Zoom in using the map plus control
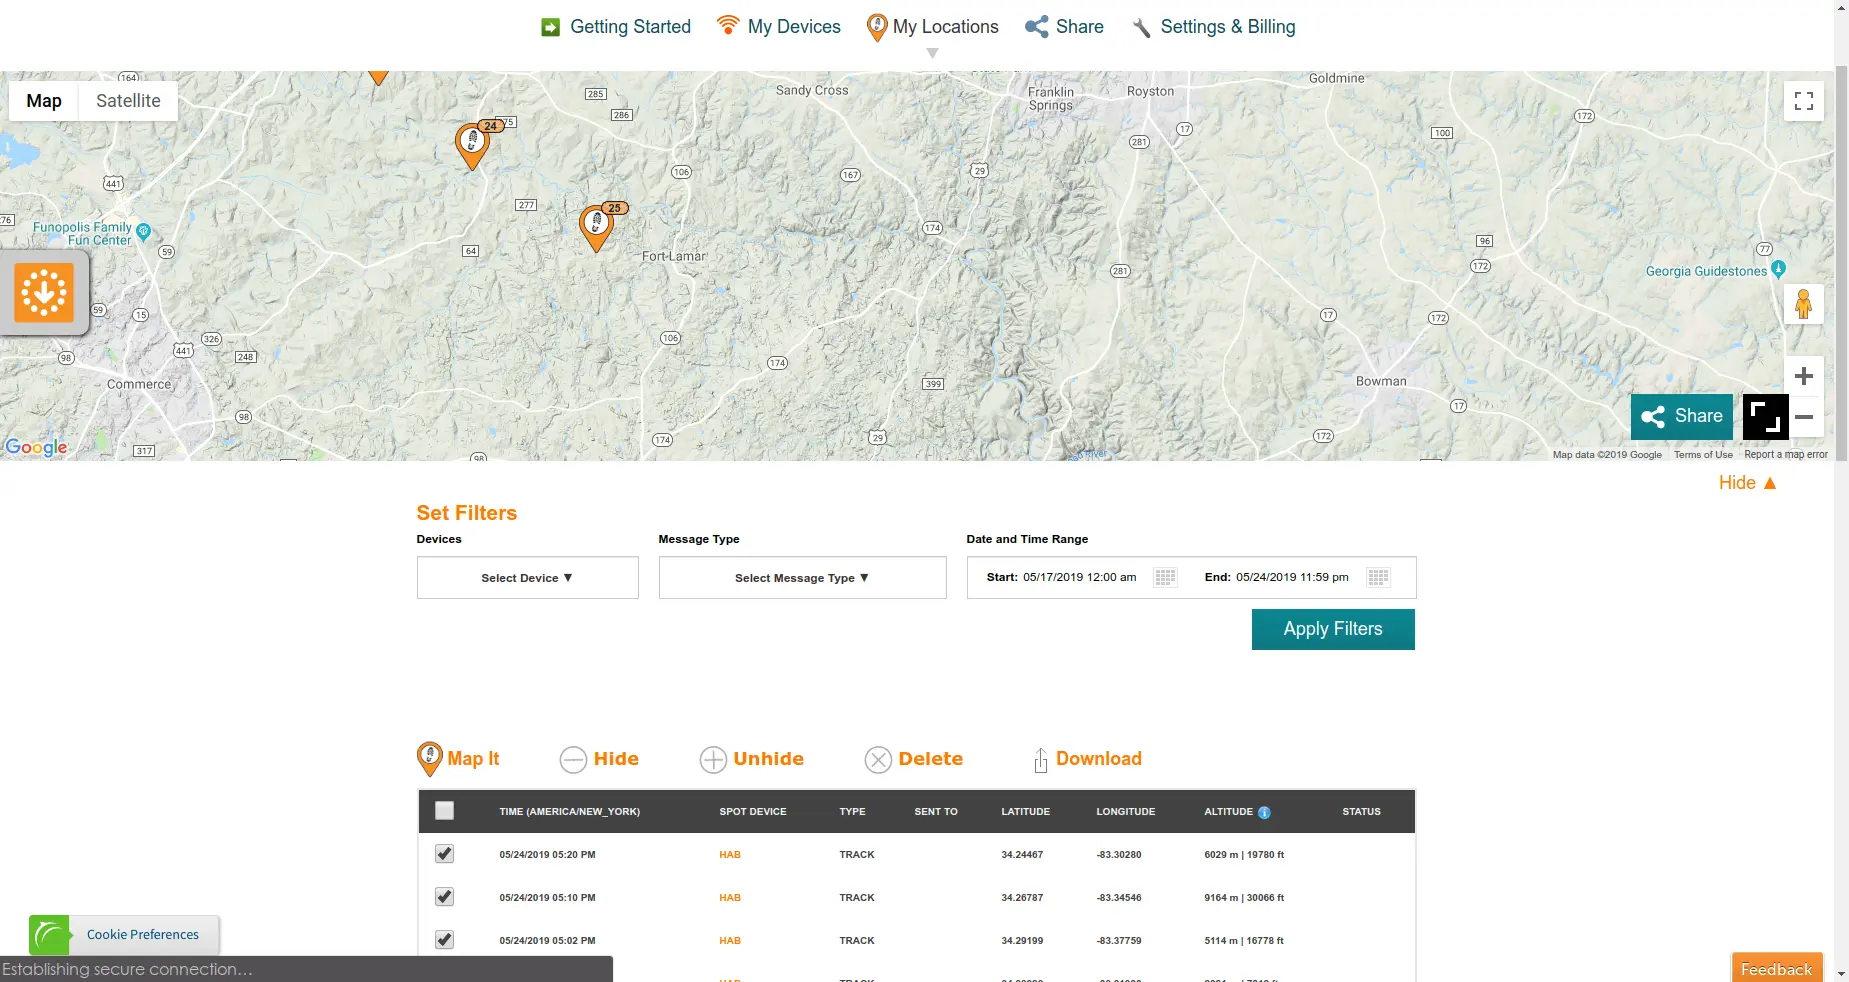Image resolution: width=1849 pixels, height=982 pixels. click(x=1804, y=377)
